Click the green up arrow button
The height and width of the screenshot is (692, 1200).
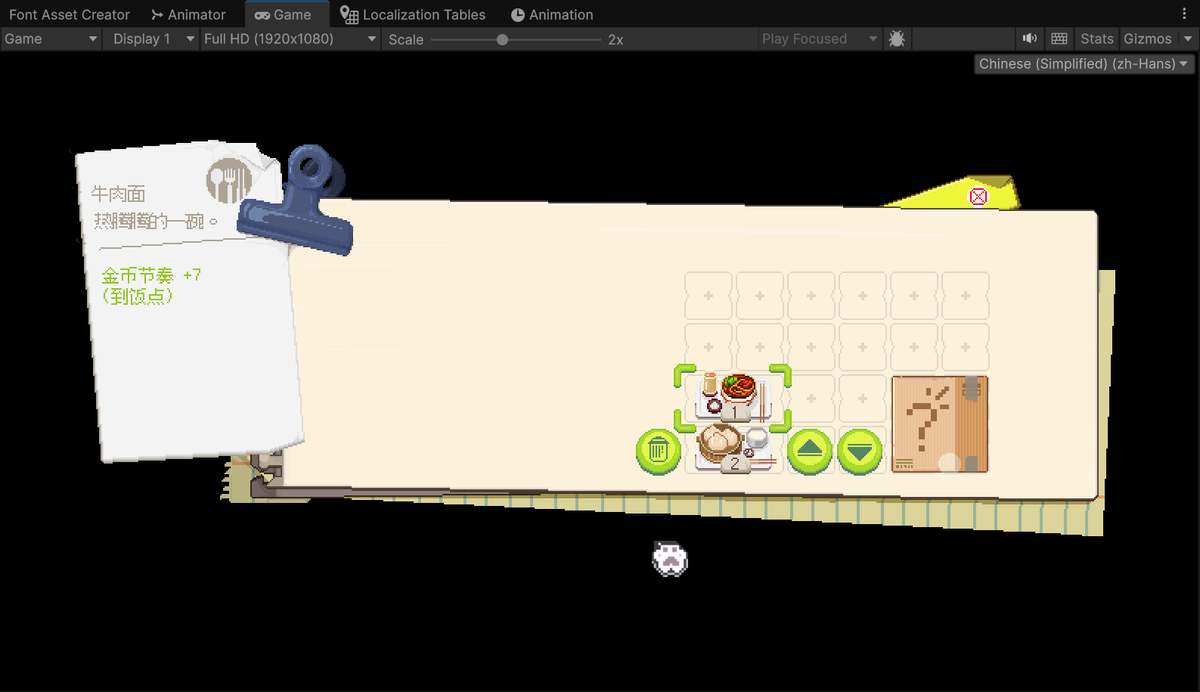(x=810, y=451)
